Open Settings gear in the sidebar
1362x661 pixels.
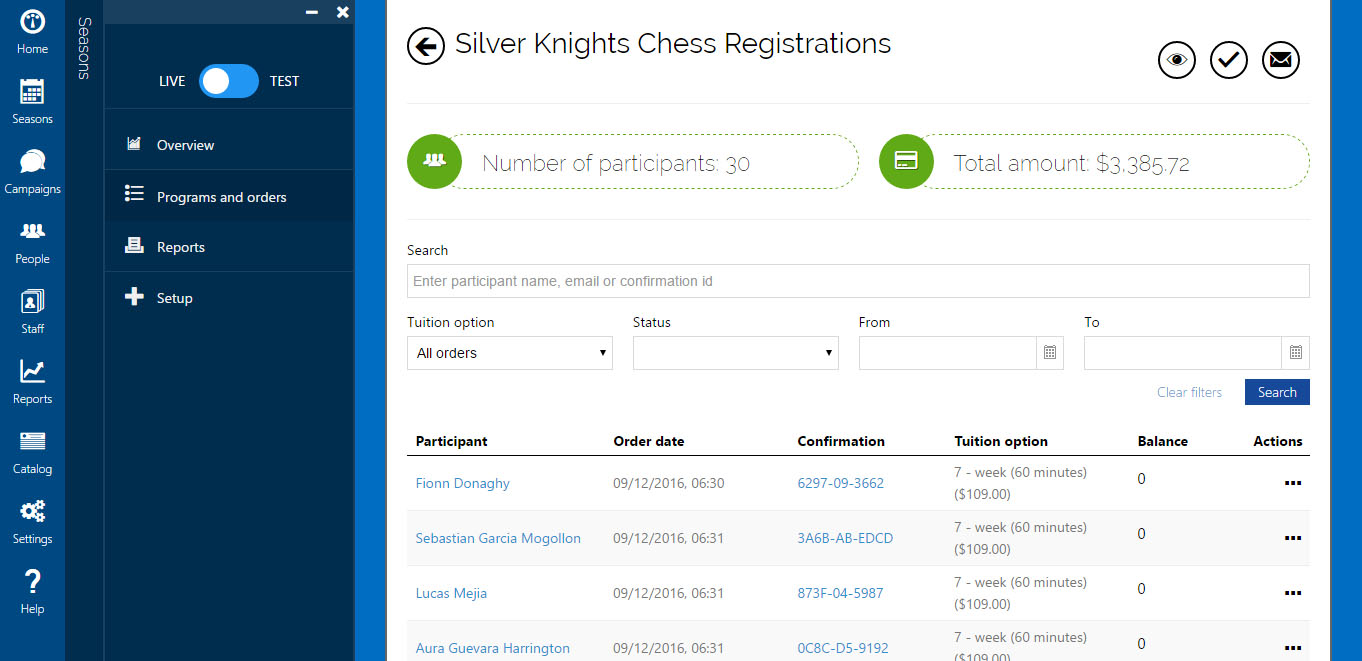coord(32,522)
